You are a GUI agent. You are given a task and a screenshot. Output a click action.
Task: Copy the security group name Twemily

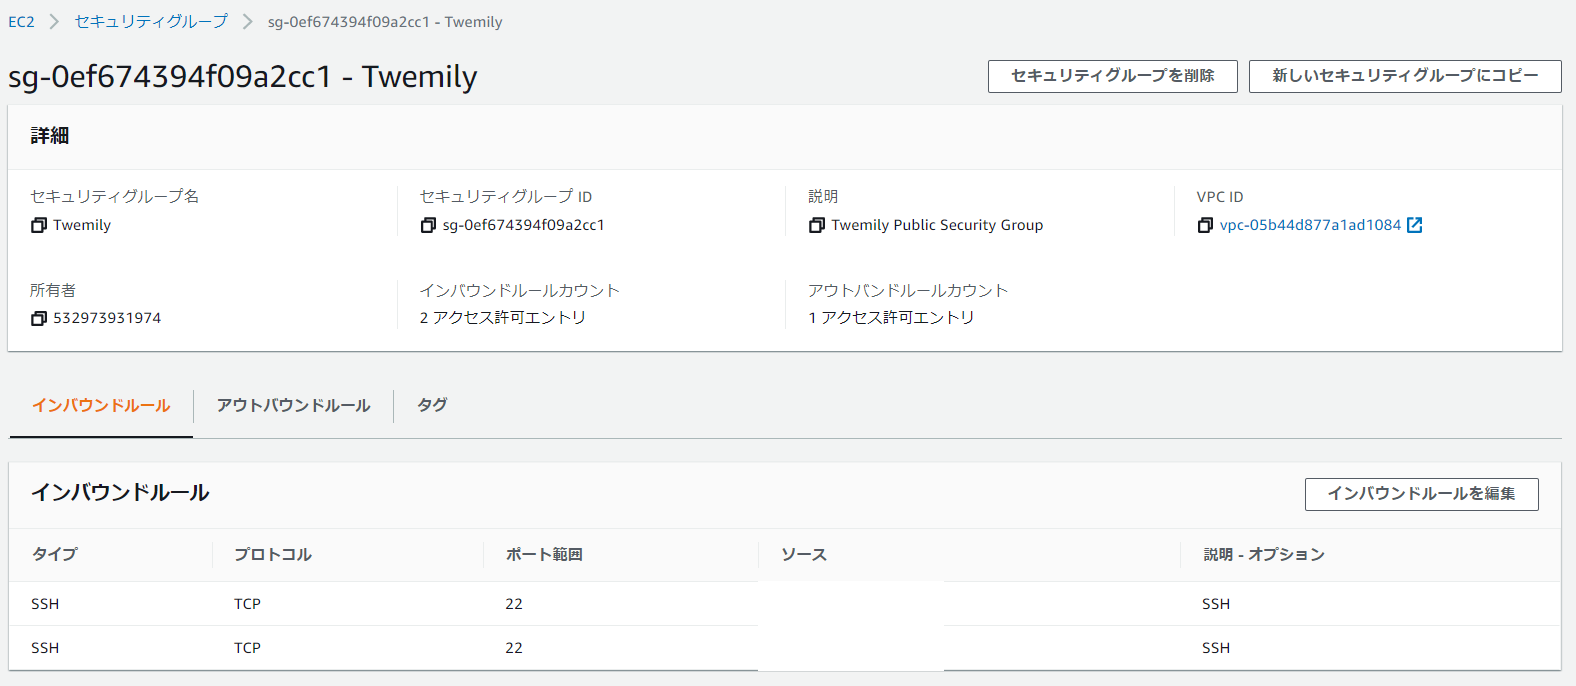click(x=39, y=226)
